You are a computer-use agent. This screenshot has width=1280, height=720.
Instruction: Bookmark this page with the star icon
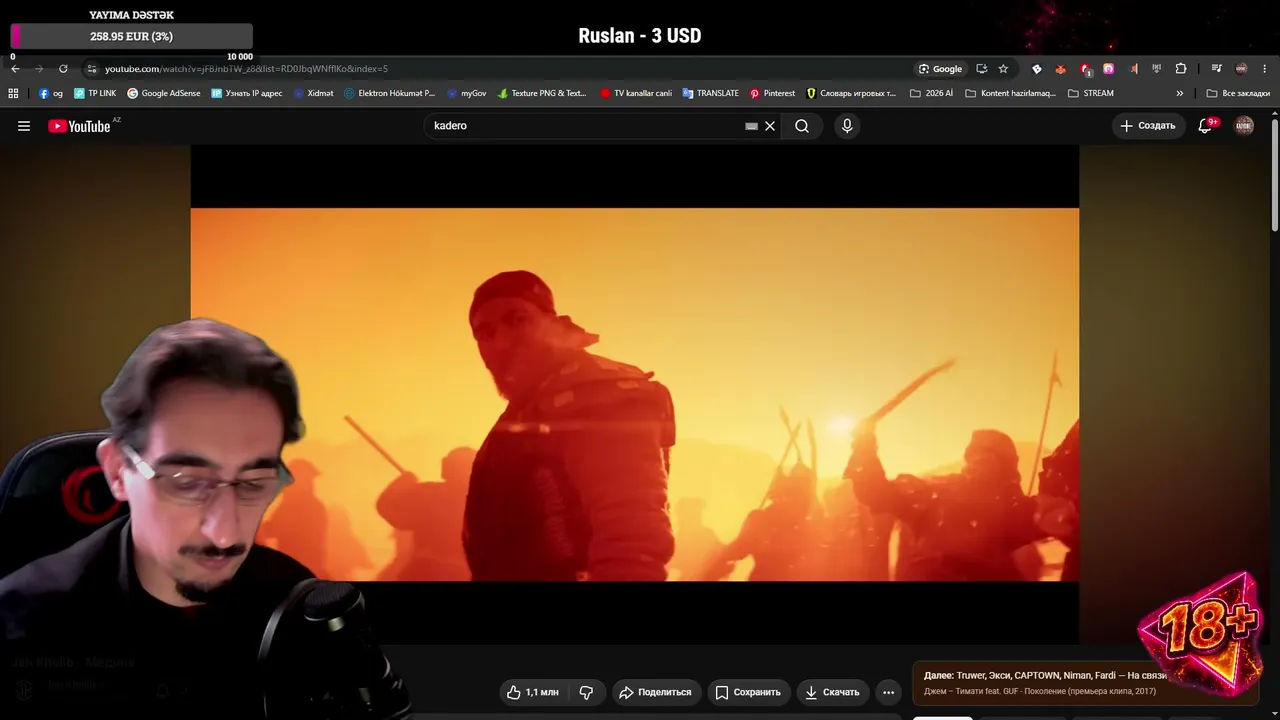pos(1003,69)
